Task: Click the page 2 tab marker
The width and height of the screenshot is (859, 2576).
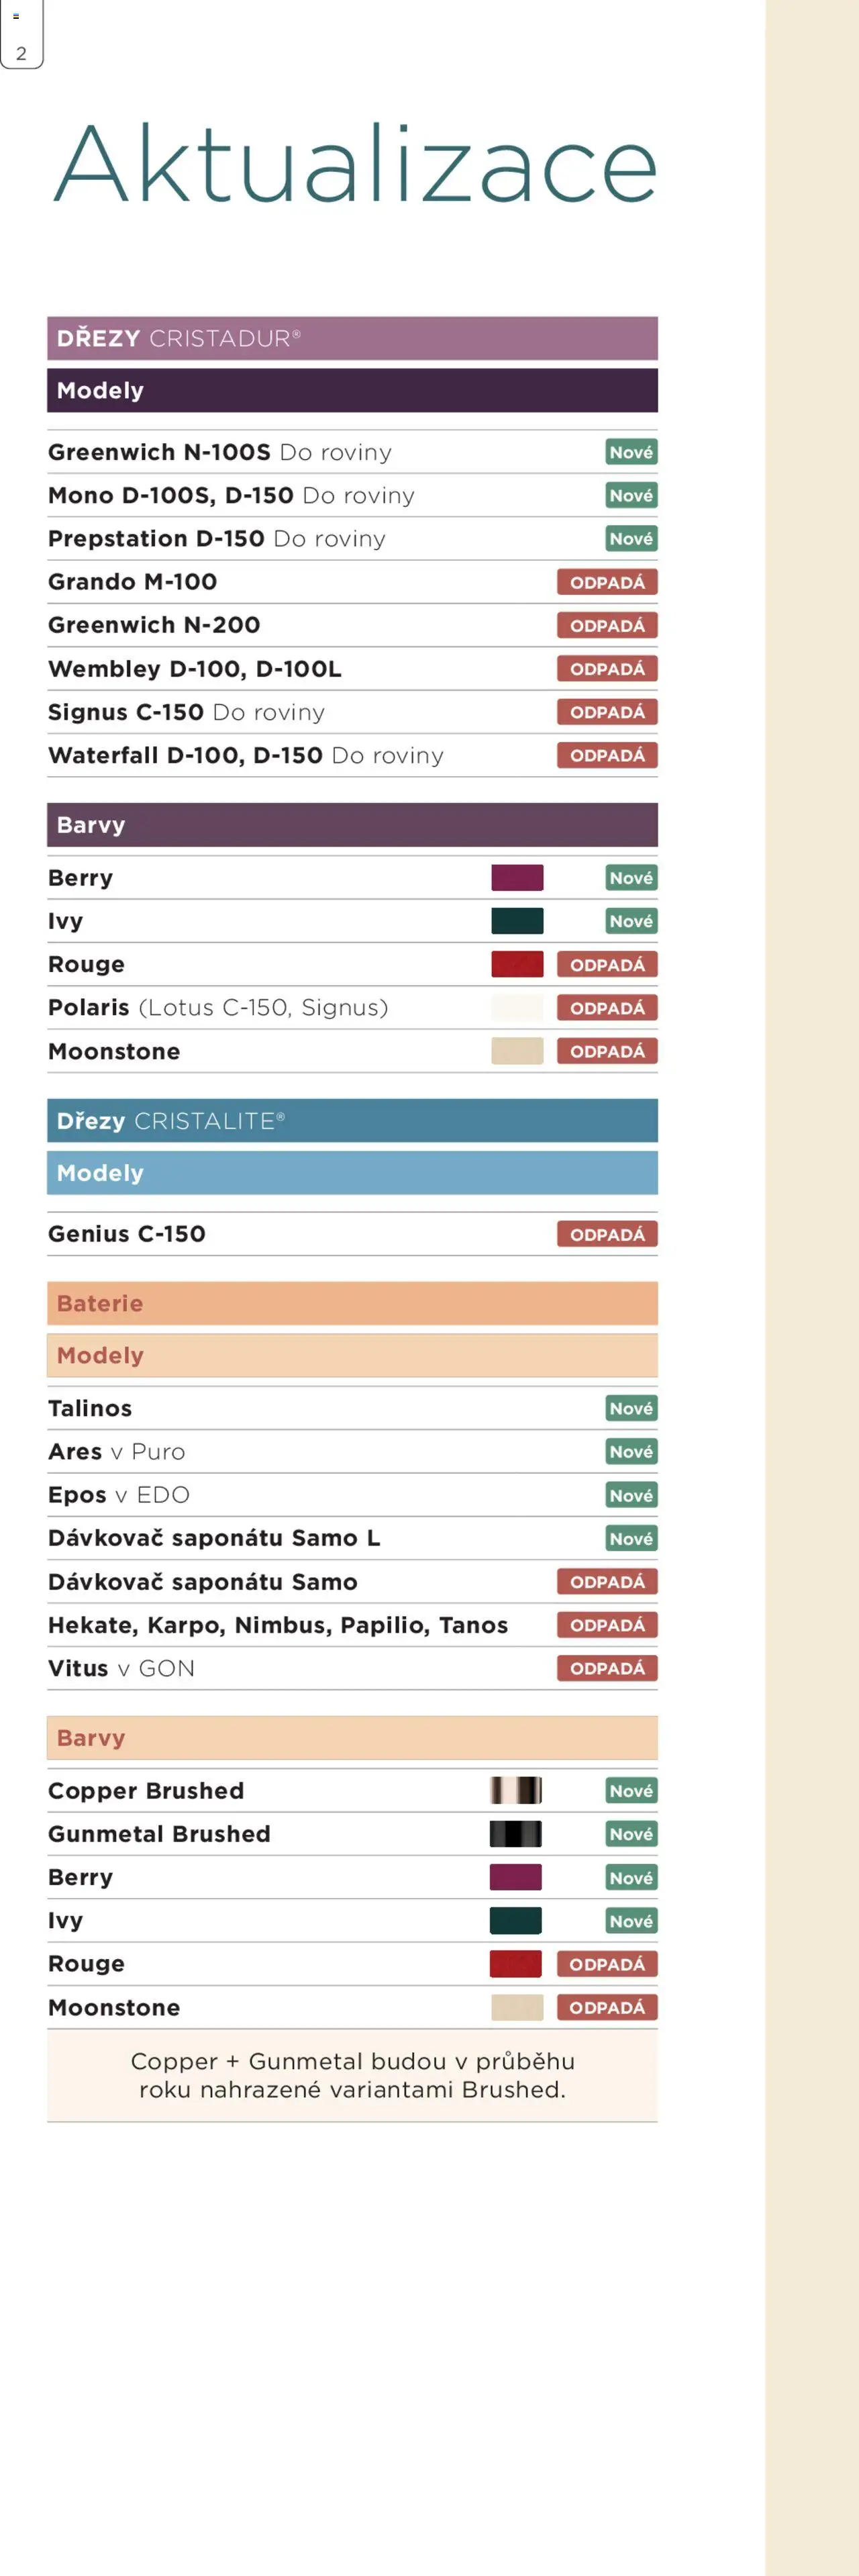Action: coord(21,34)
